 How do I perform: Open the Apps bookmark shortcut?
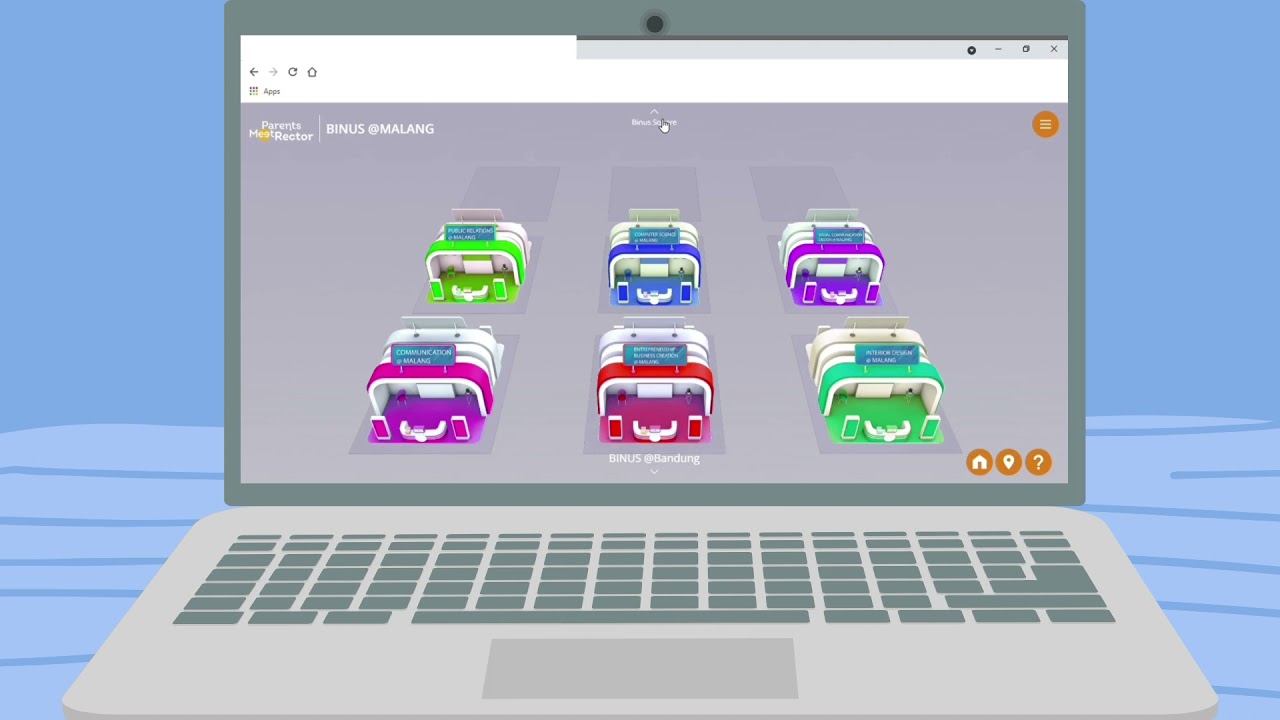(x=265, y=91)
